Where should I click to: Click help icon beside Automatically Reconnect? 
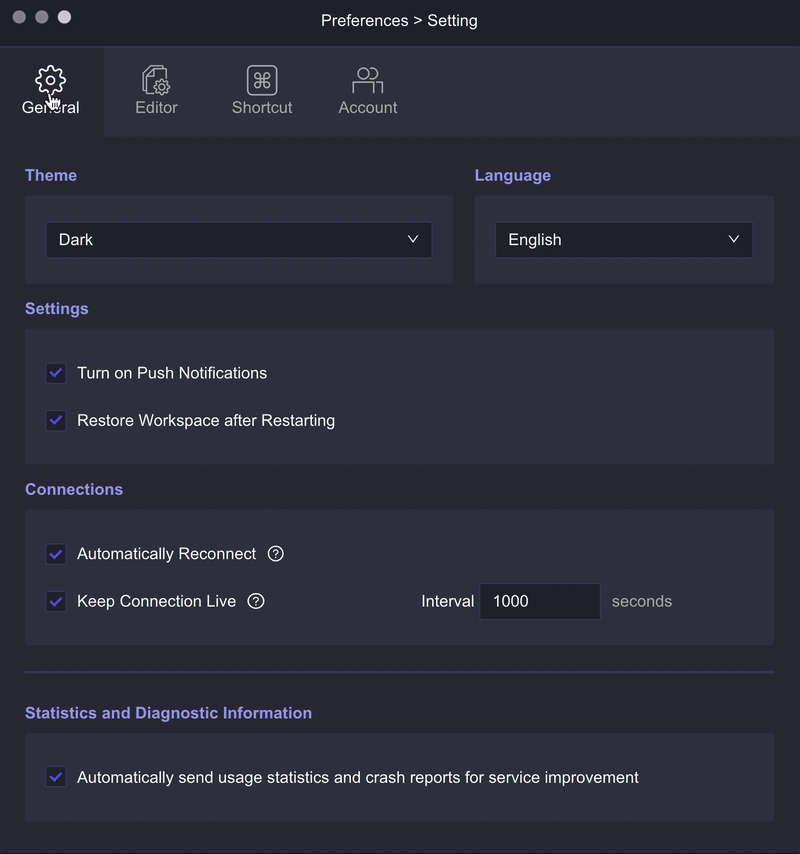coord(276,554)
